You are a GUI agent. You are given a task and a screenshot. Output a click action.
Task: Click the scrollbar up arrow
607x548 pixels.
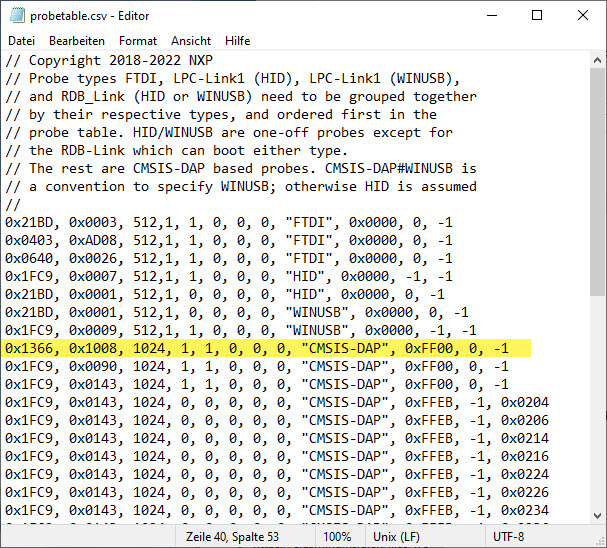(x=597, y=60)
